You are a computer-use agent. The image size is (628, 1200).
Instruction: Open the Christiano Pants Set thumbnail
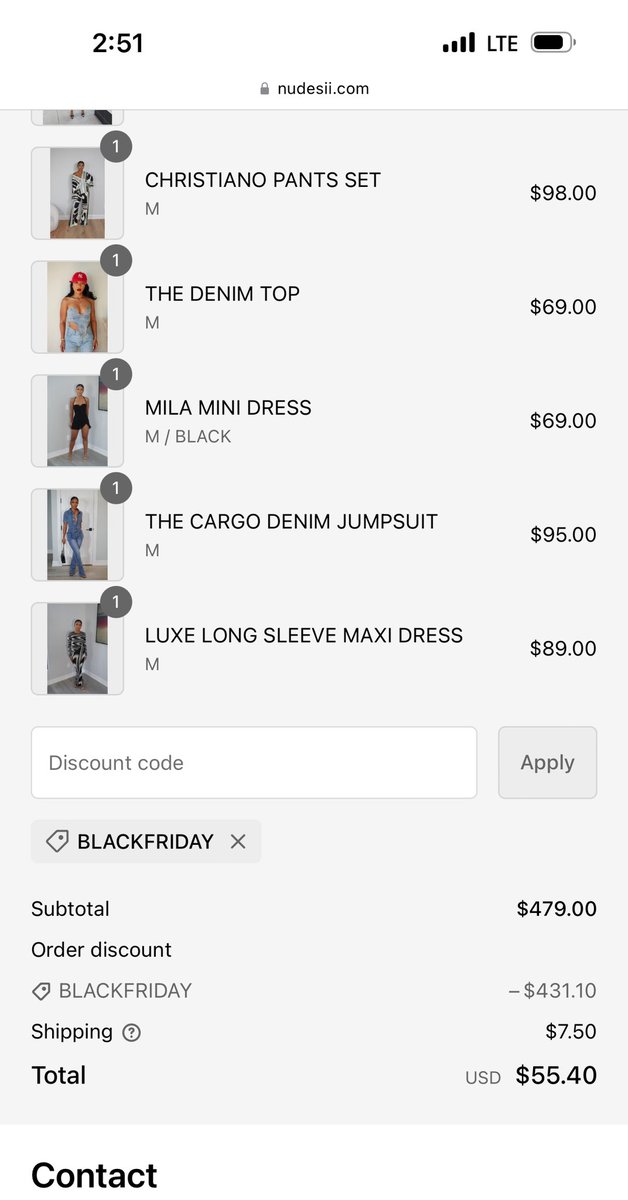[77, 193]
